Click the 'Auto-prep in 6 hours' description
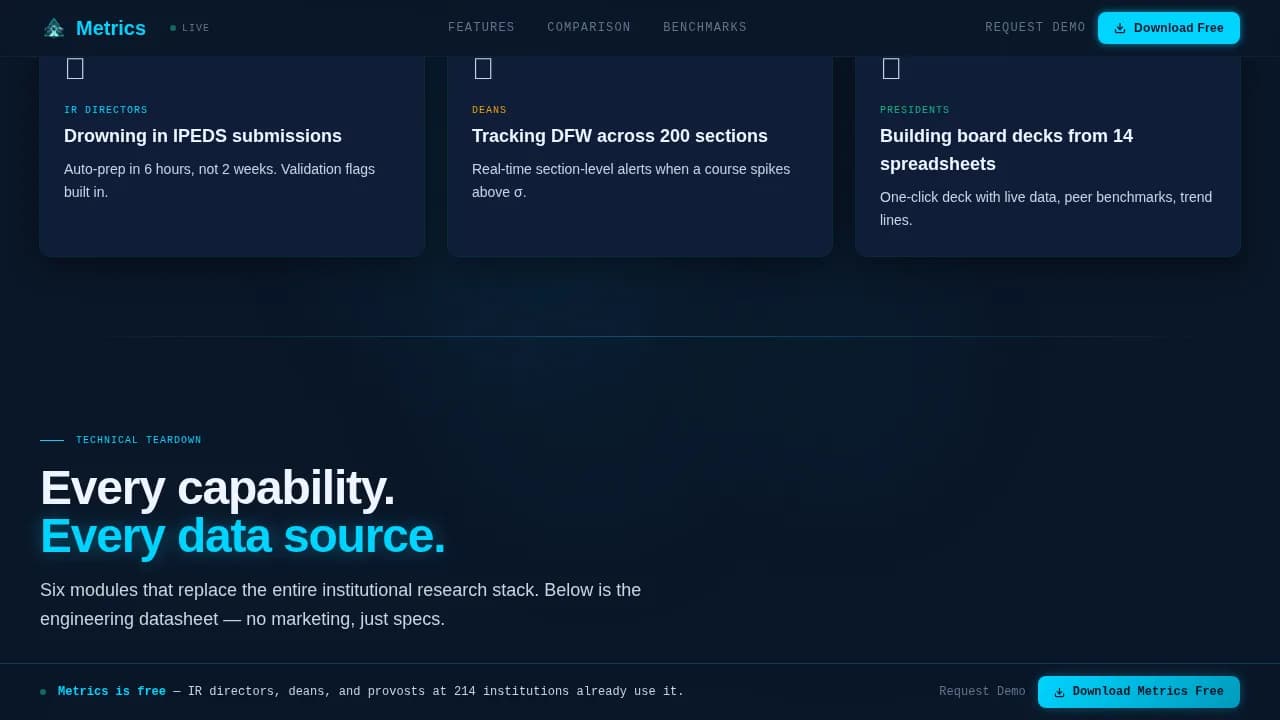The image size is (1280, 720). tap(220, 180)
